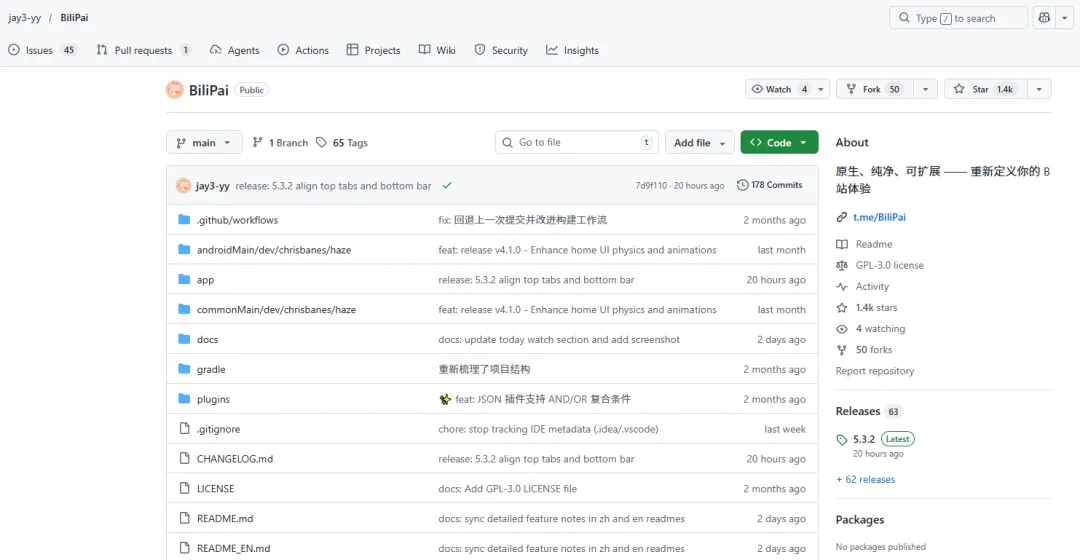
Task: Open the GPL-3.0 license link
Action: pos(889,265)
